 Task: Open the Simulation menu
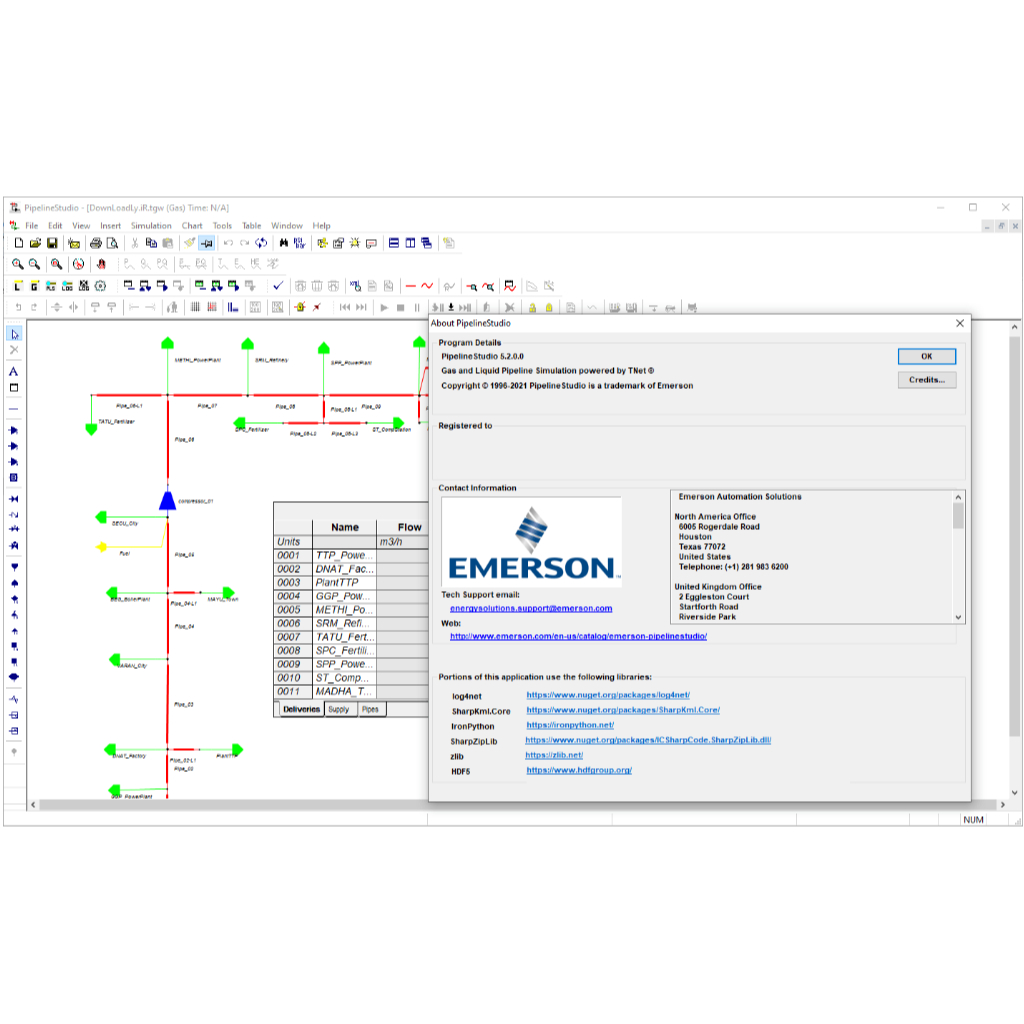coord(151,226)
